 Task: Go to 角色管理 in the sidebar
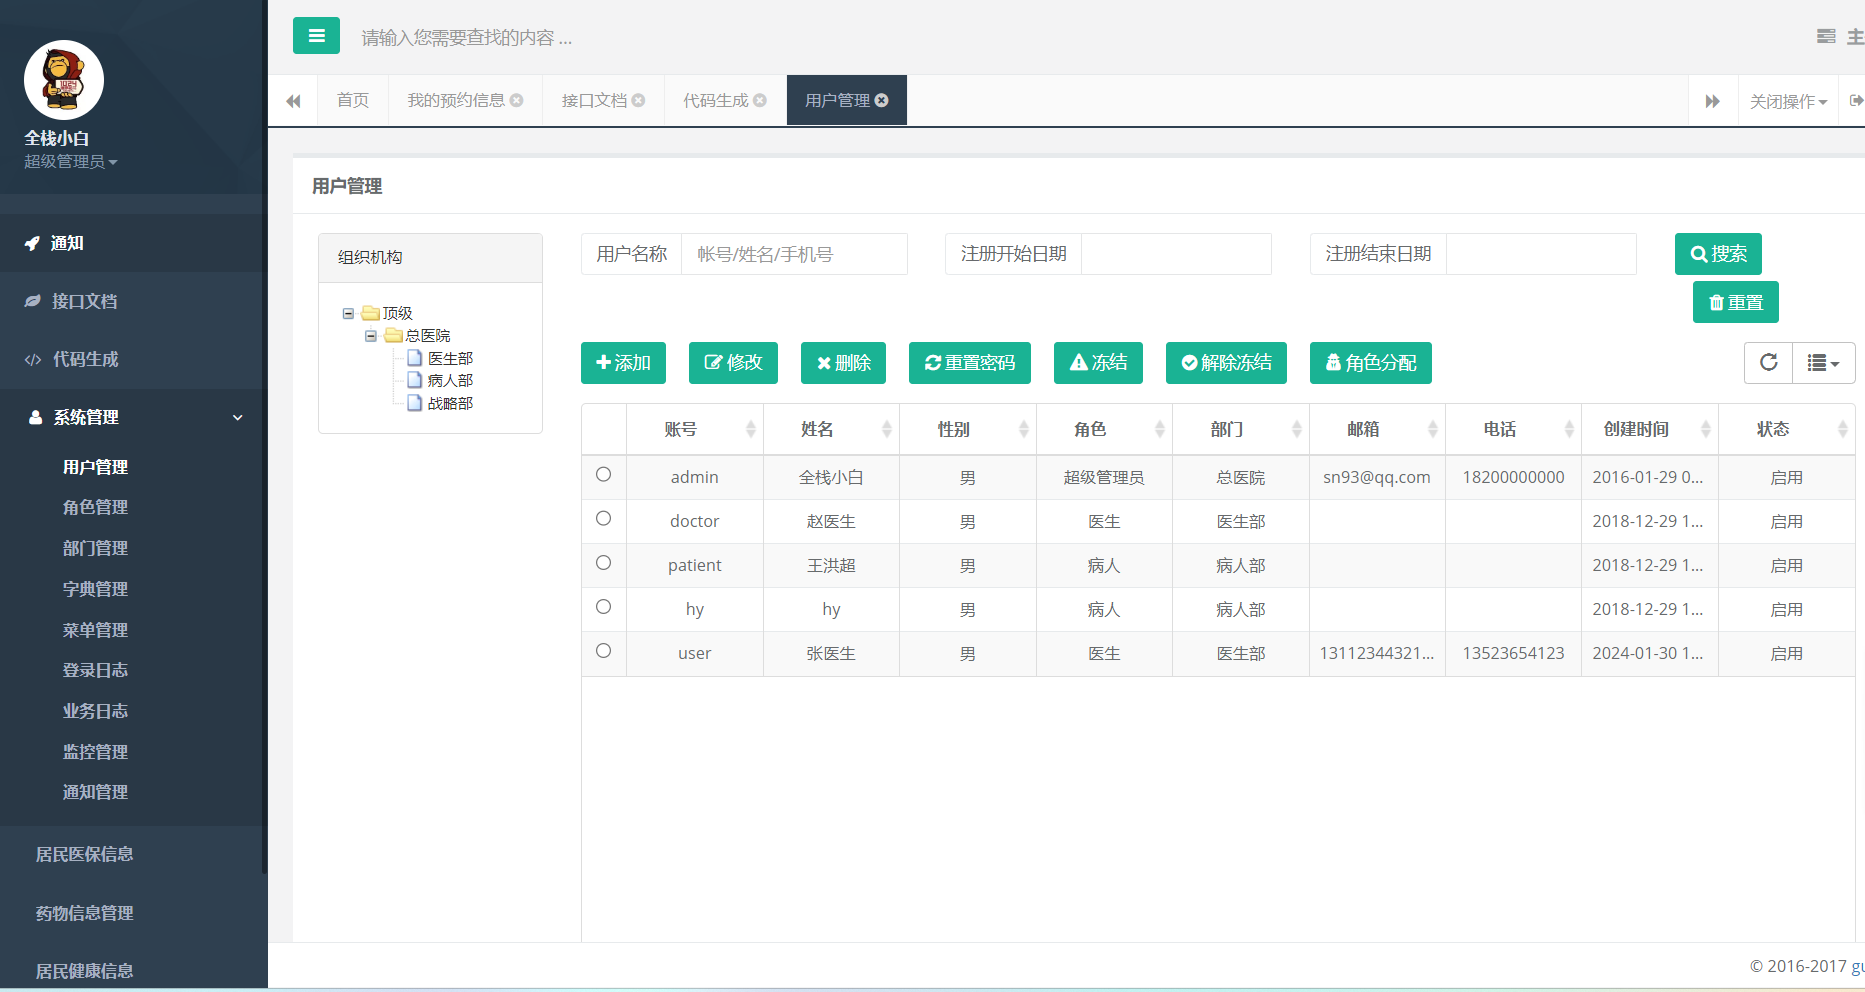[x=95, y=507]
